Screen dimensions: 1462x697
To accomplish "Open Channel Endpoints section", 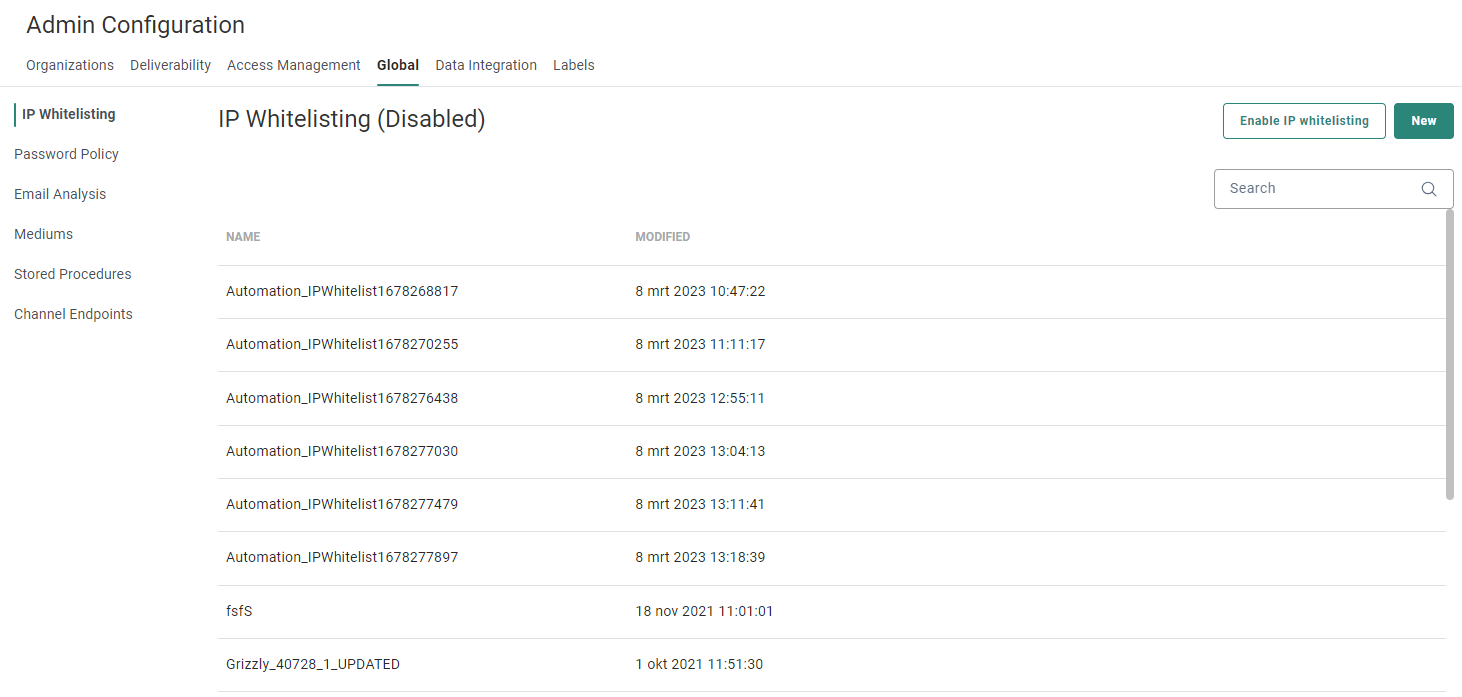I will coord(73,314).
